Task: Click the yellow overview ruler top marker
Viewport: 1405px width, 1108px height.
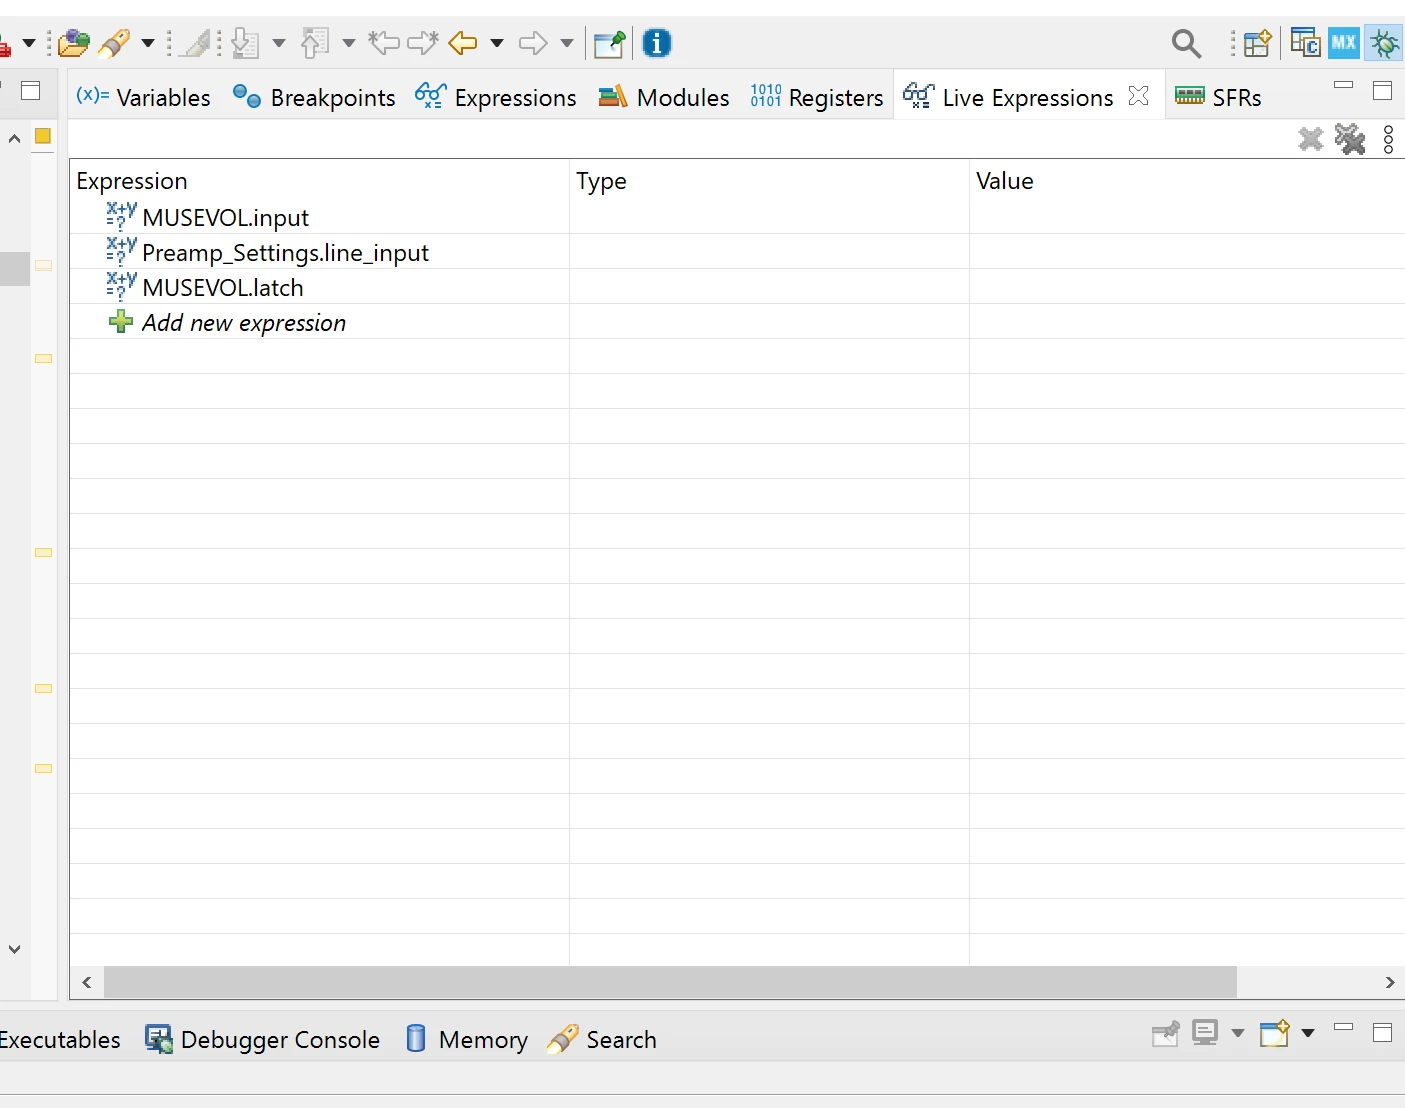Action: [x=43, y=136]
